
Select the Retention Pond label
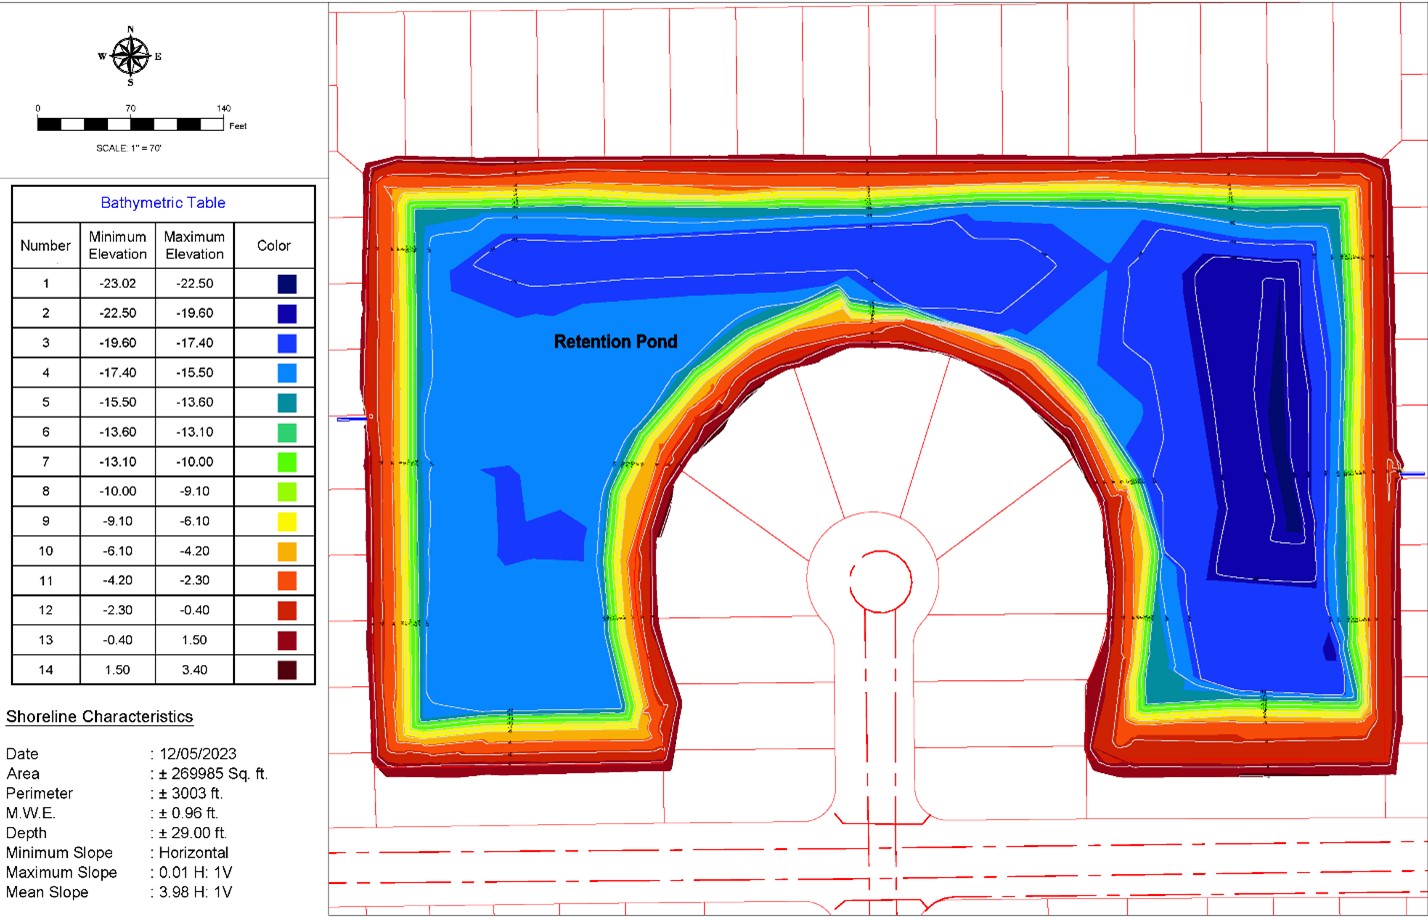click(616, 342)
